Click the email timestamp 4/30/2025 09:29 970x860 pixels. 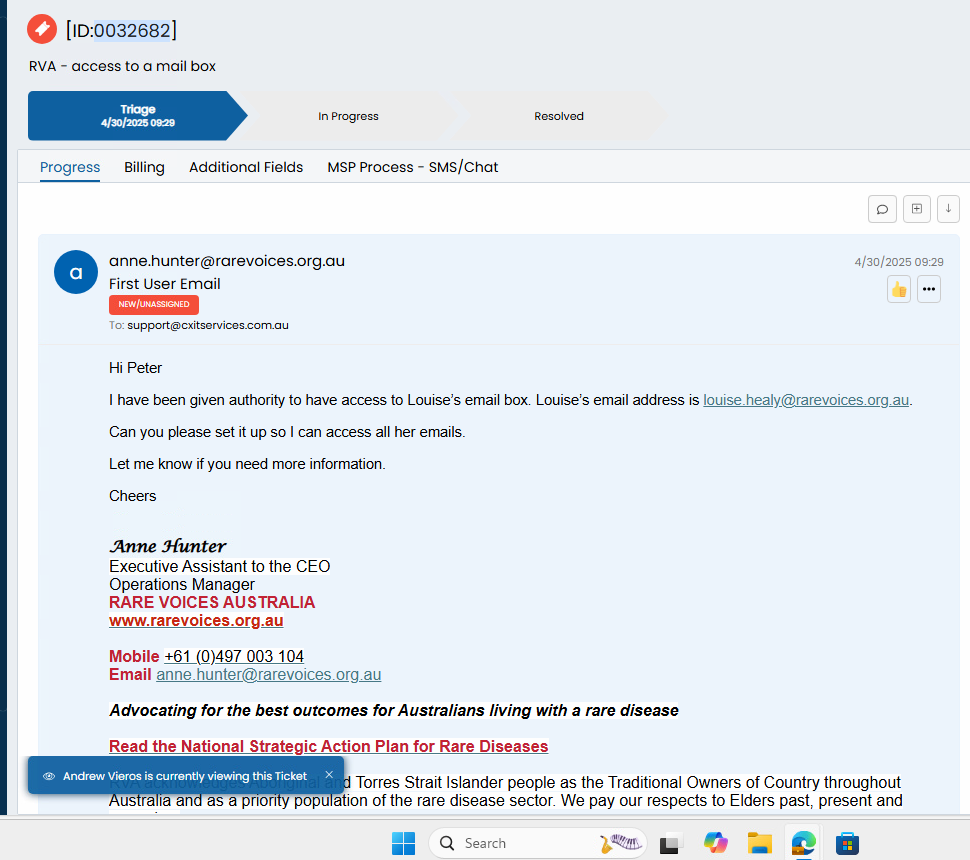click(899, 262)
